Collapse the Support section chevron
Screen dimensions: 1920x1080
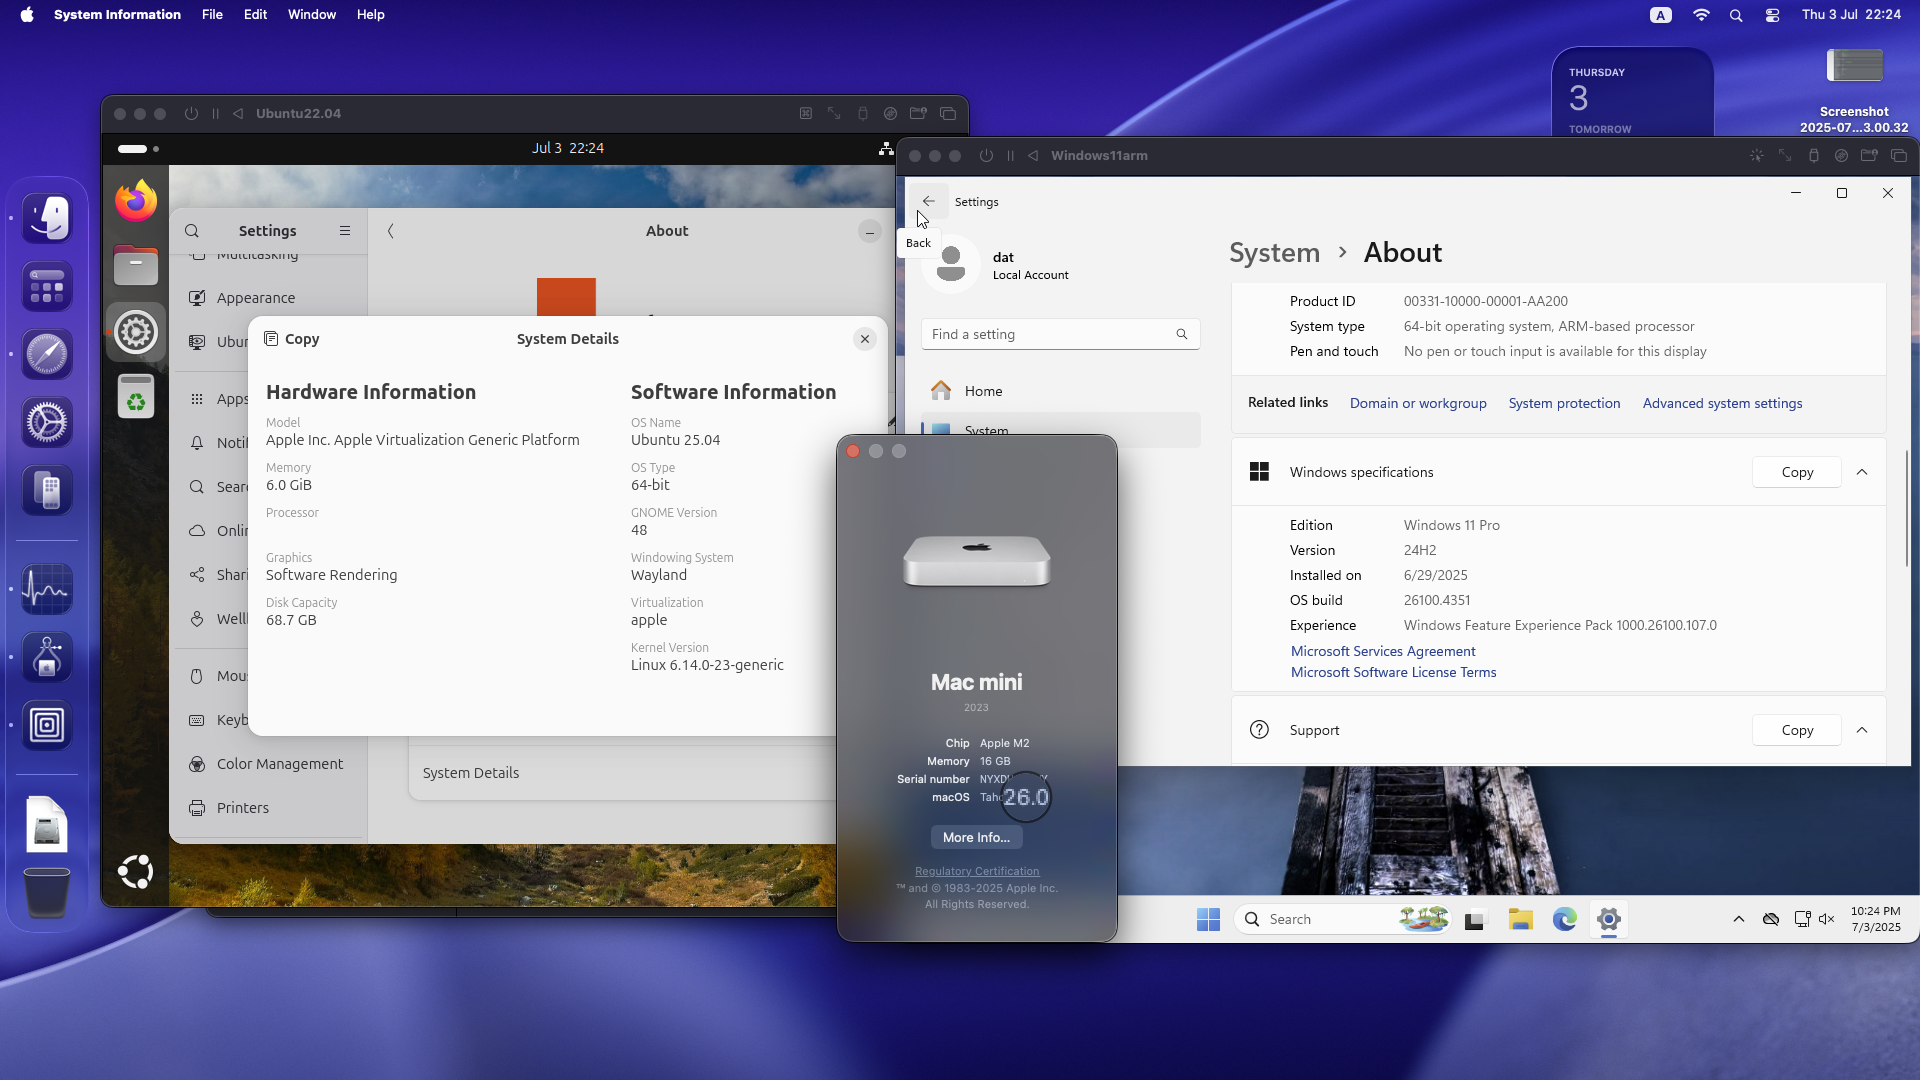(1862, 730)
